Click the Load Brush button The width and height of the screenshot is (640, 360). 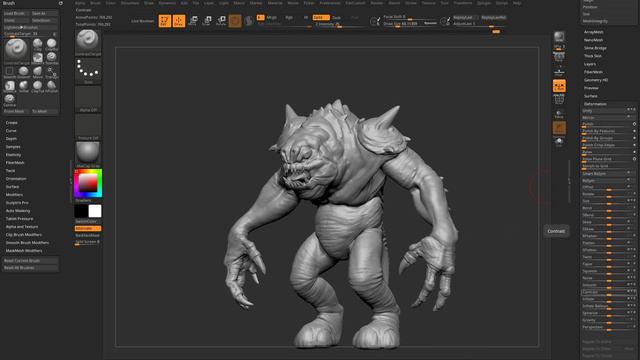click(x=17, y=13)
